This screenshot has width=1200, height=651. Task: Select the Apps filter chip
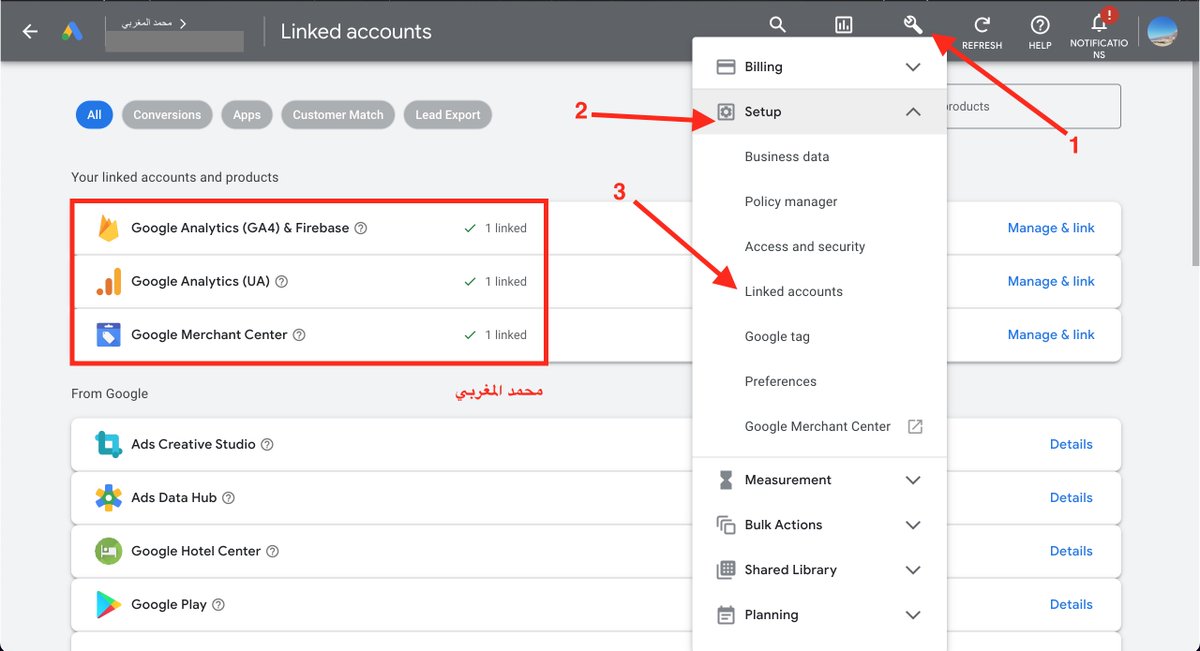247,115
